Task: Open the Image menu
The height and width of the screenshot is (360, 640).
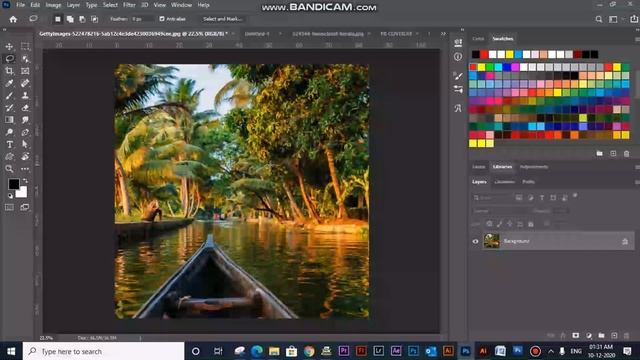Action: pyautogui.click(x=53, y=5)
